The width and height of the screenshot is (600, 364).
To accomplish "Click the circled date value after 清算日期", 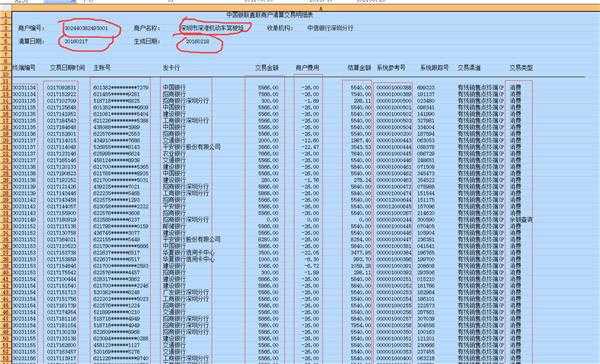I will point(76,41).
